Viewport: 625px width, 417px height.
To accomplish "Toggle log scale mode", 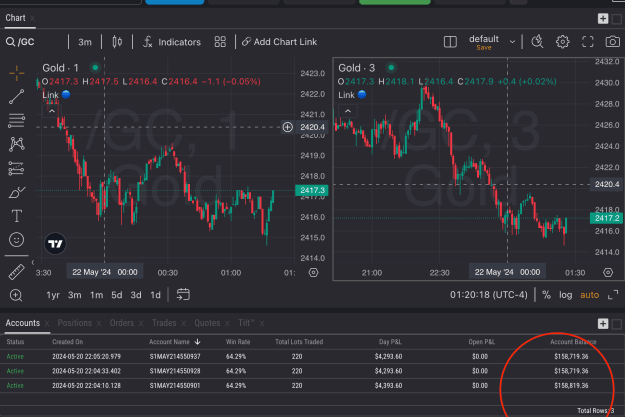I will click(565, 295).
